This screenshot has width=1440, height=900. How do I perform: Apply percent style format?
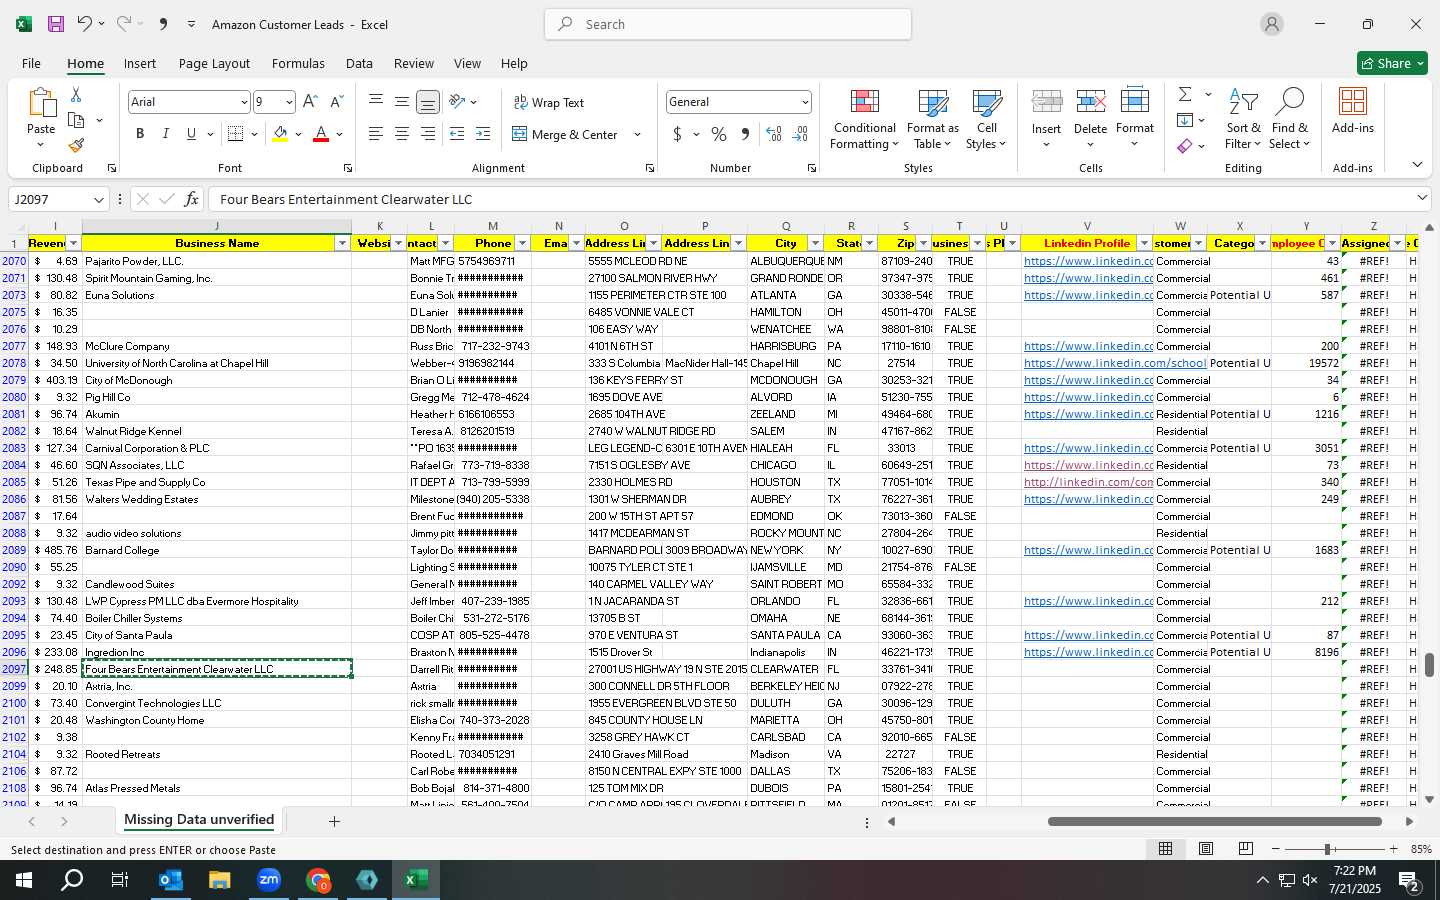719,134
